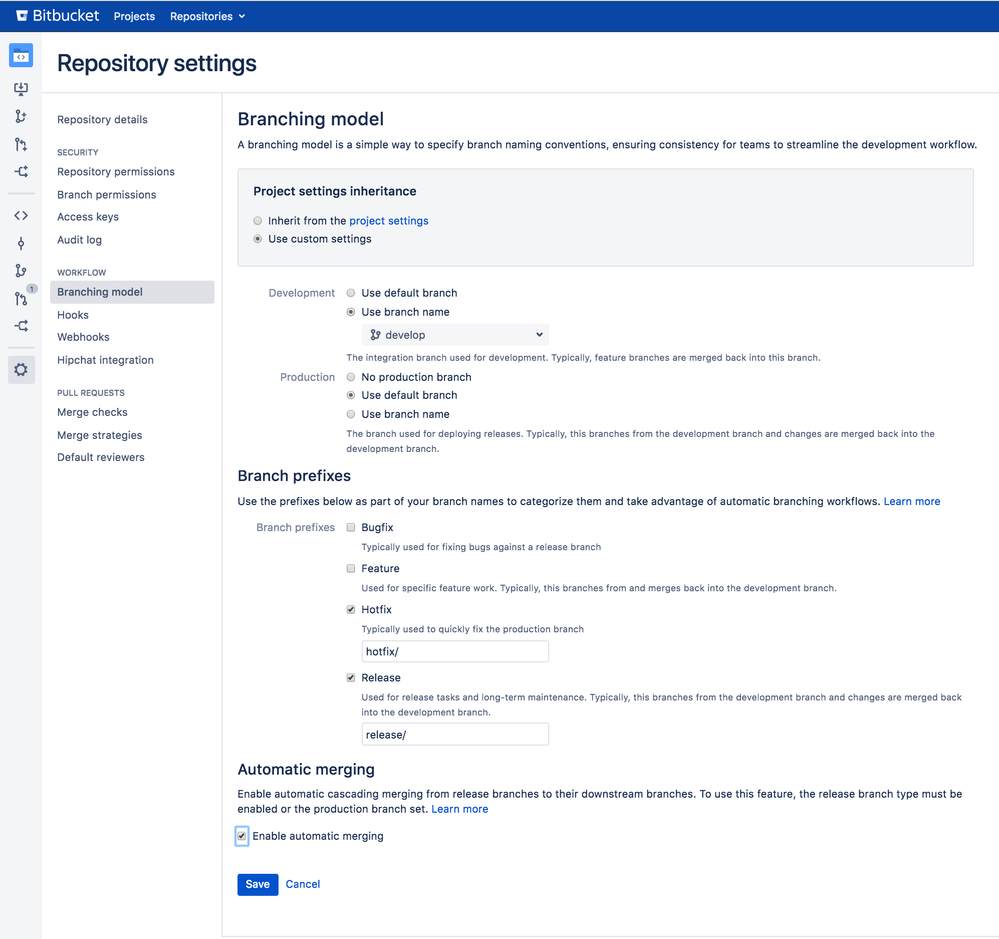Select Branching model in sidebar
The height and width of the screenshot is (939, 999).
click(x=132, y=292)
